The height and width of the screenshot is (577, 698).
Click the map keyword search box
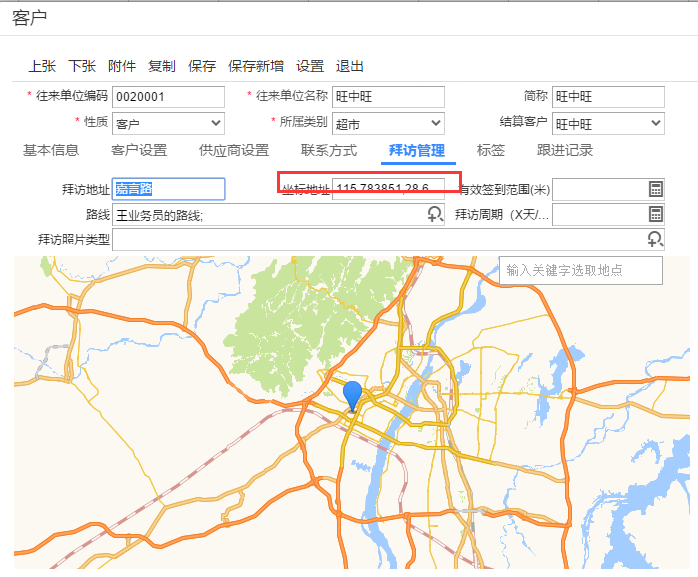coord(581,270)
